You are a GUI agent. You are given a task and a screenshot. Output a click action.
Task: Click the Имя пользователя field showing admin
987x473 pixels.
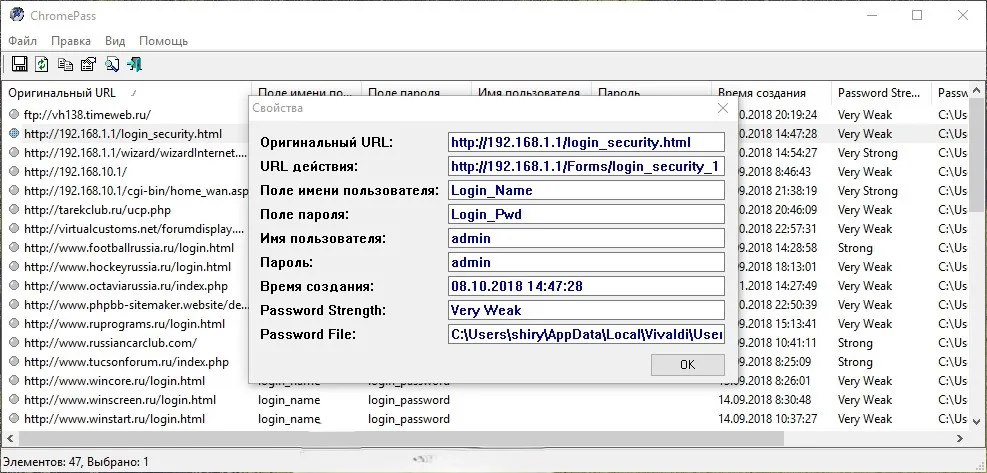[x=586, y=238]
